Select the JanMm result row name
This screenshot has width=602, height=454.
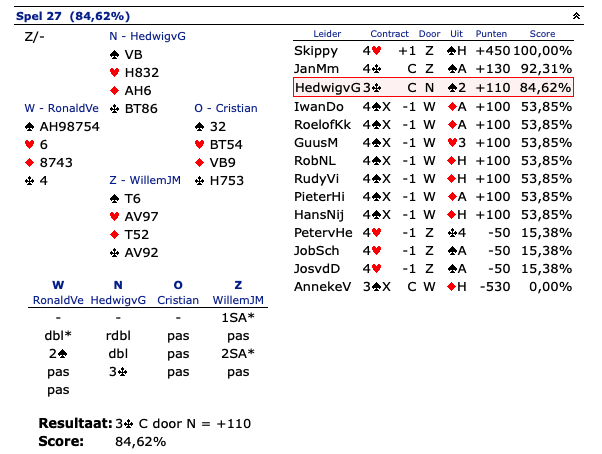point(316,69)
